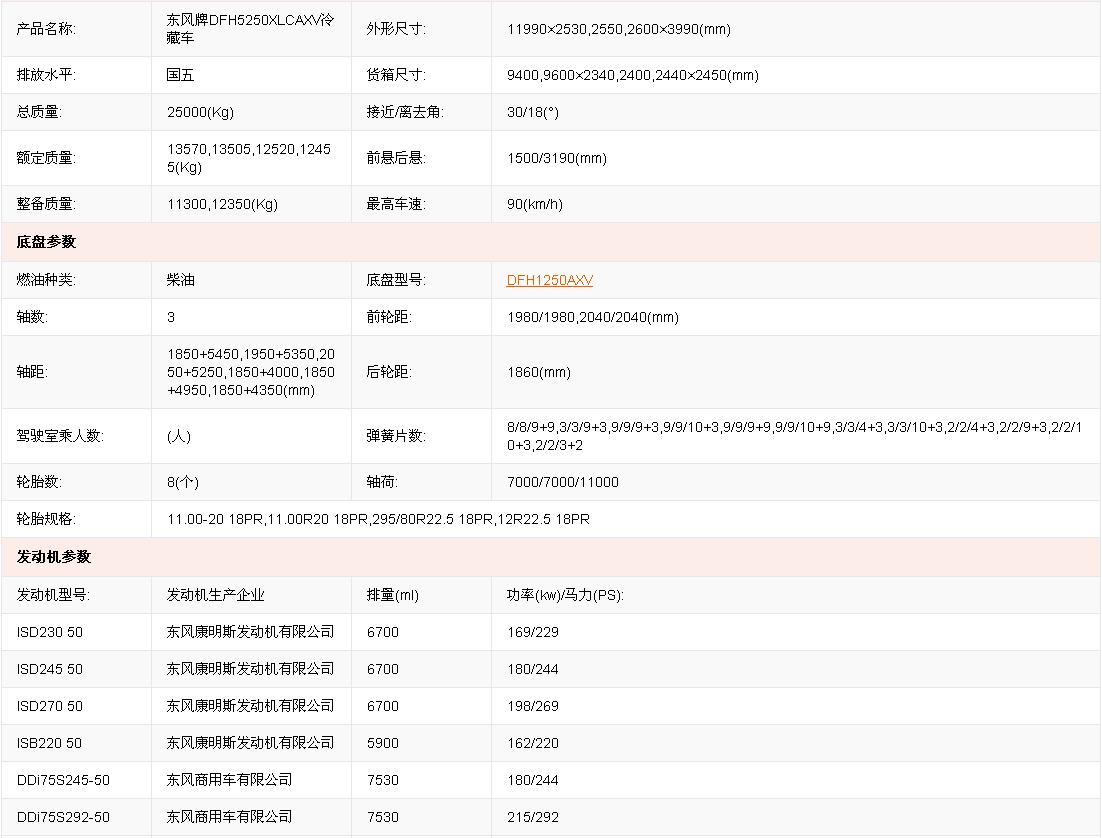This screenshot has width=1102, height=838.
Task: Select tire count value 8(个)
Action: (183, 482)
